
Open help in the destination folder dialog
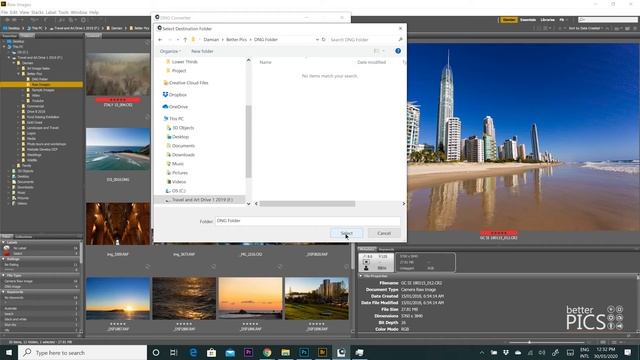pos(398,51)
